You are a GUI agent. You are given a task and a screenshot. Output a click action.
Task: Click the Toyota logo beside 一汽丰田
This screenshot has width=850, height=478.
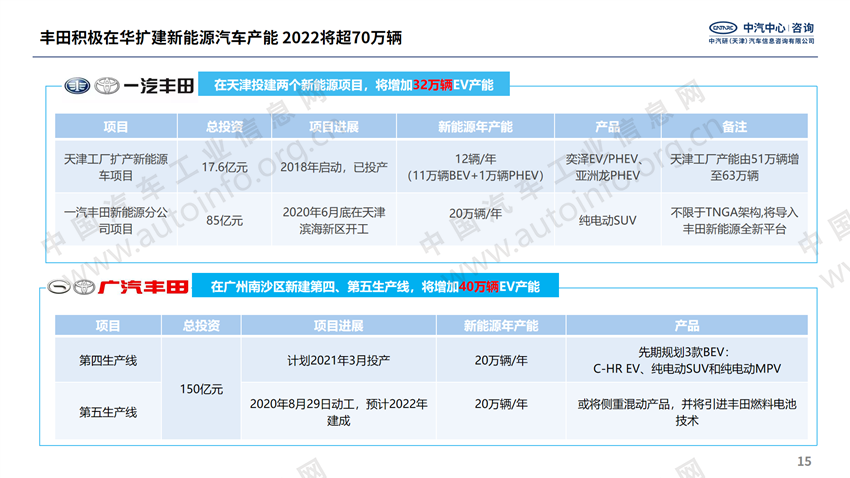(107, 86)
